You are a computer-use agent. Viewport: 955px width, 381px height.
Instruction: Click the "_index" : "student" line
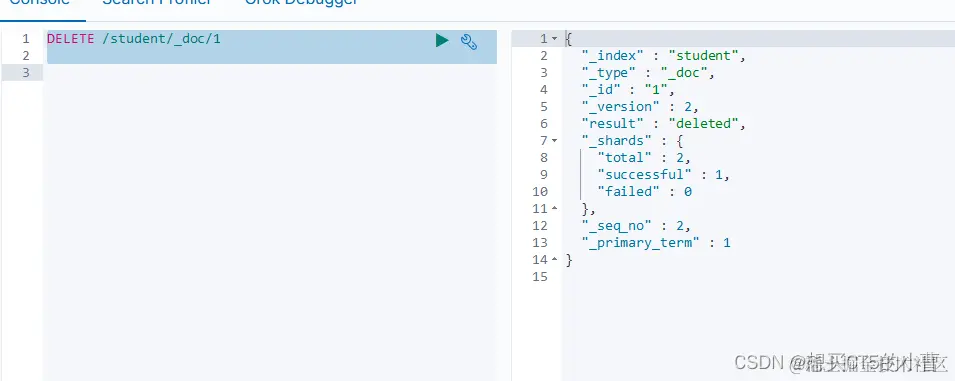(664, 56)
